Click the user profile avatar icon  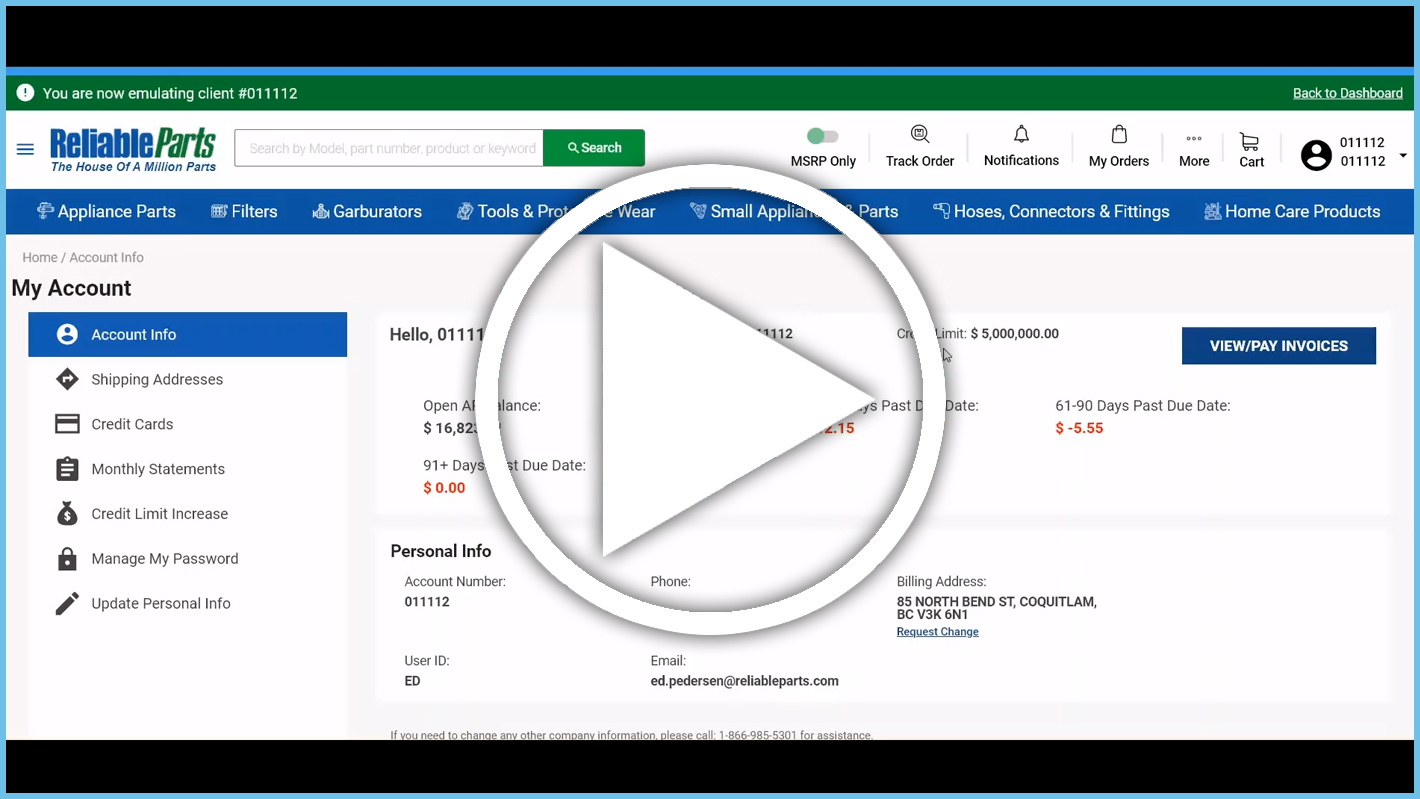click(1316, 154)
